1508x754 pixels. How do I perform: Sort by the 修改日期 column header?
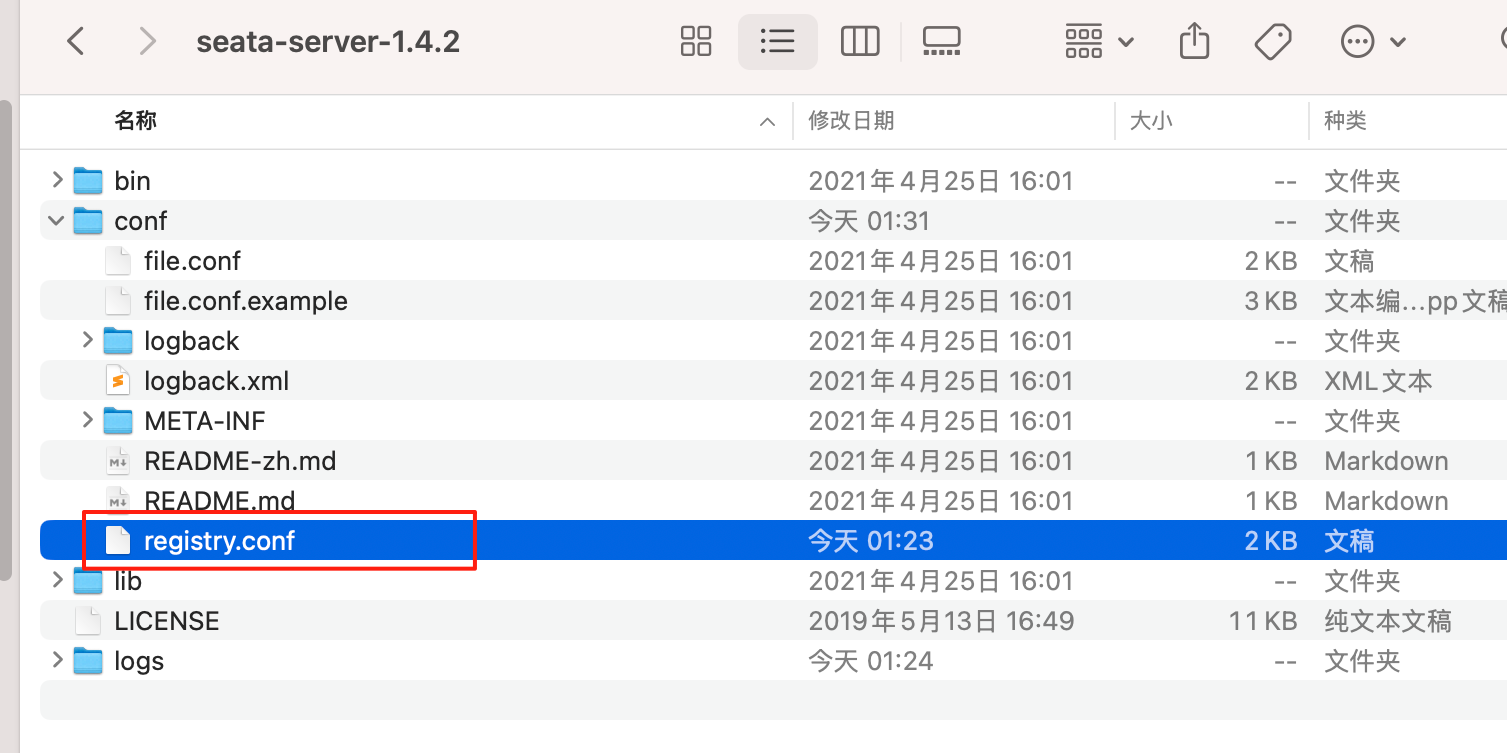point(851,121)
